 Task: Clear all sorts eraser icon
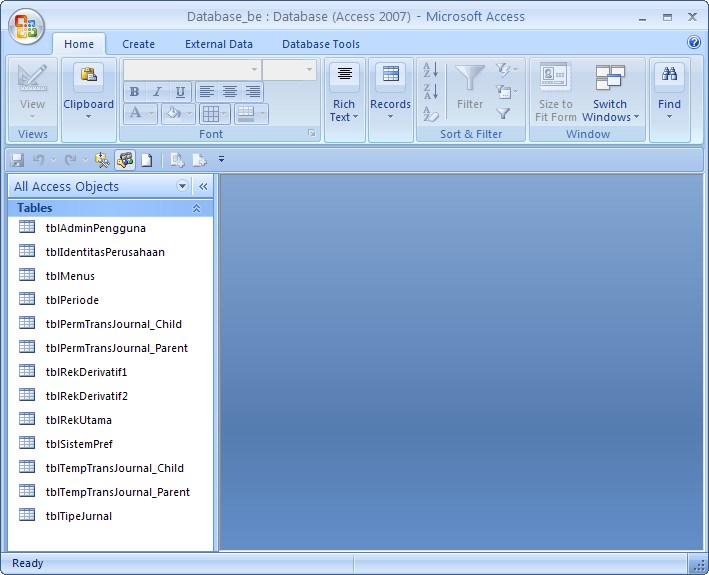[430, 113]
